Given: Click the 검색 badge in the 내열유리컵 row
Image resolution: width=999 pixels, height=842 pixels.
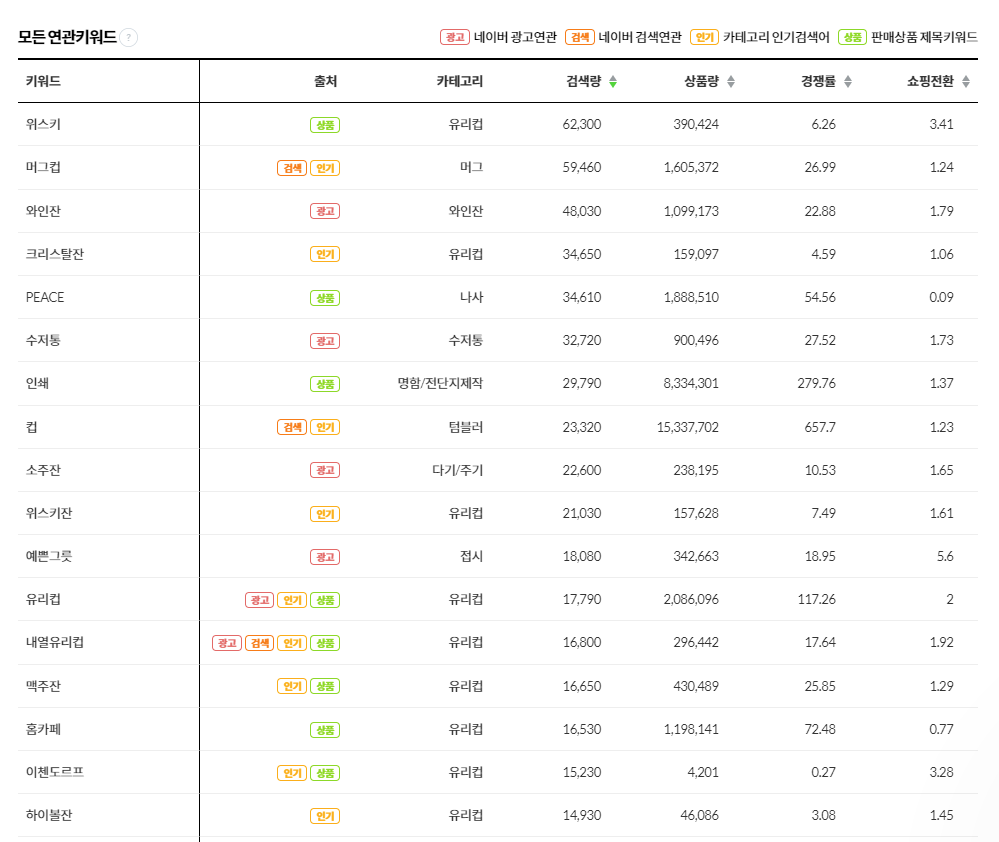Looking at the screenshot, I should point(259,643).
